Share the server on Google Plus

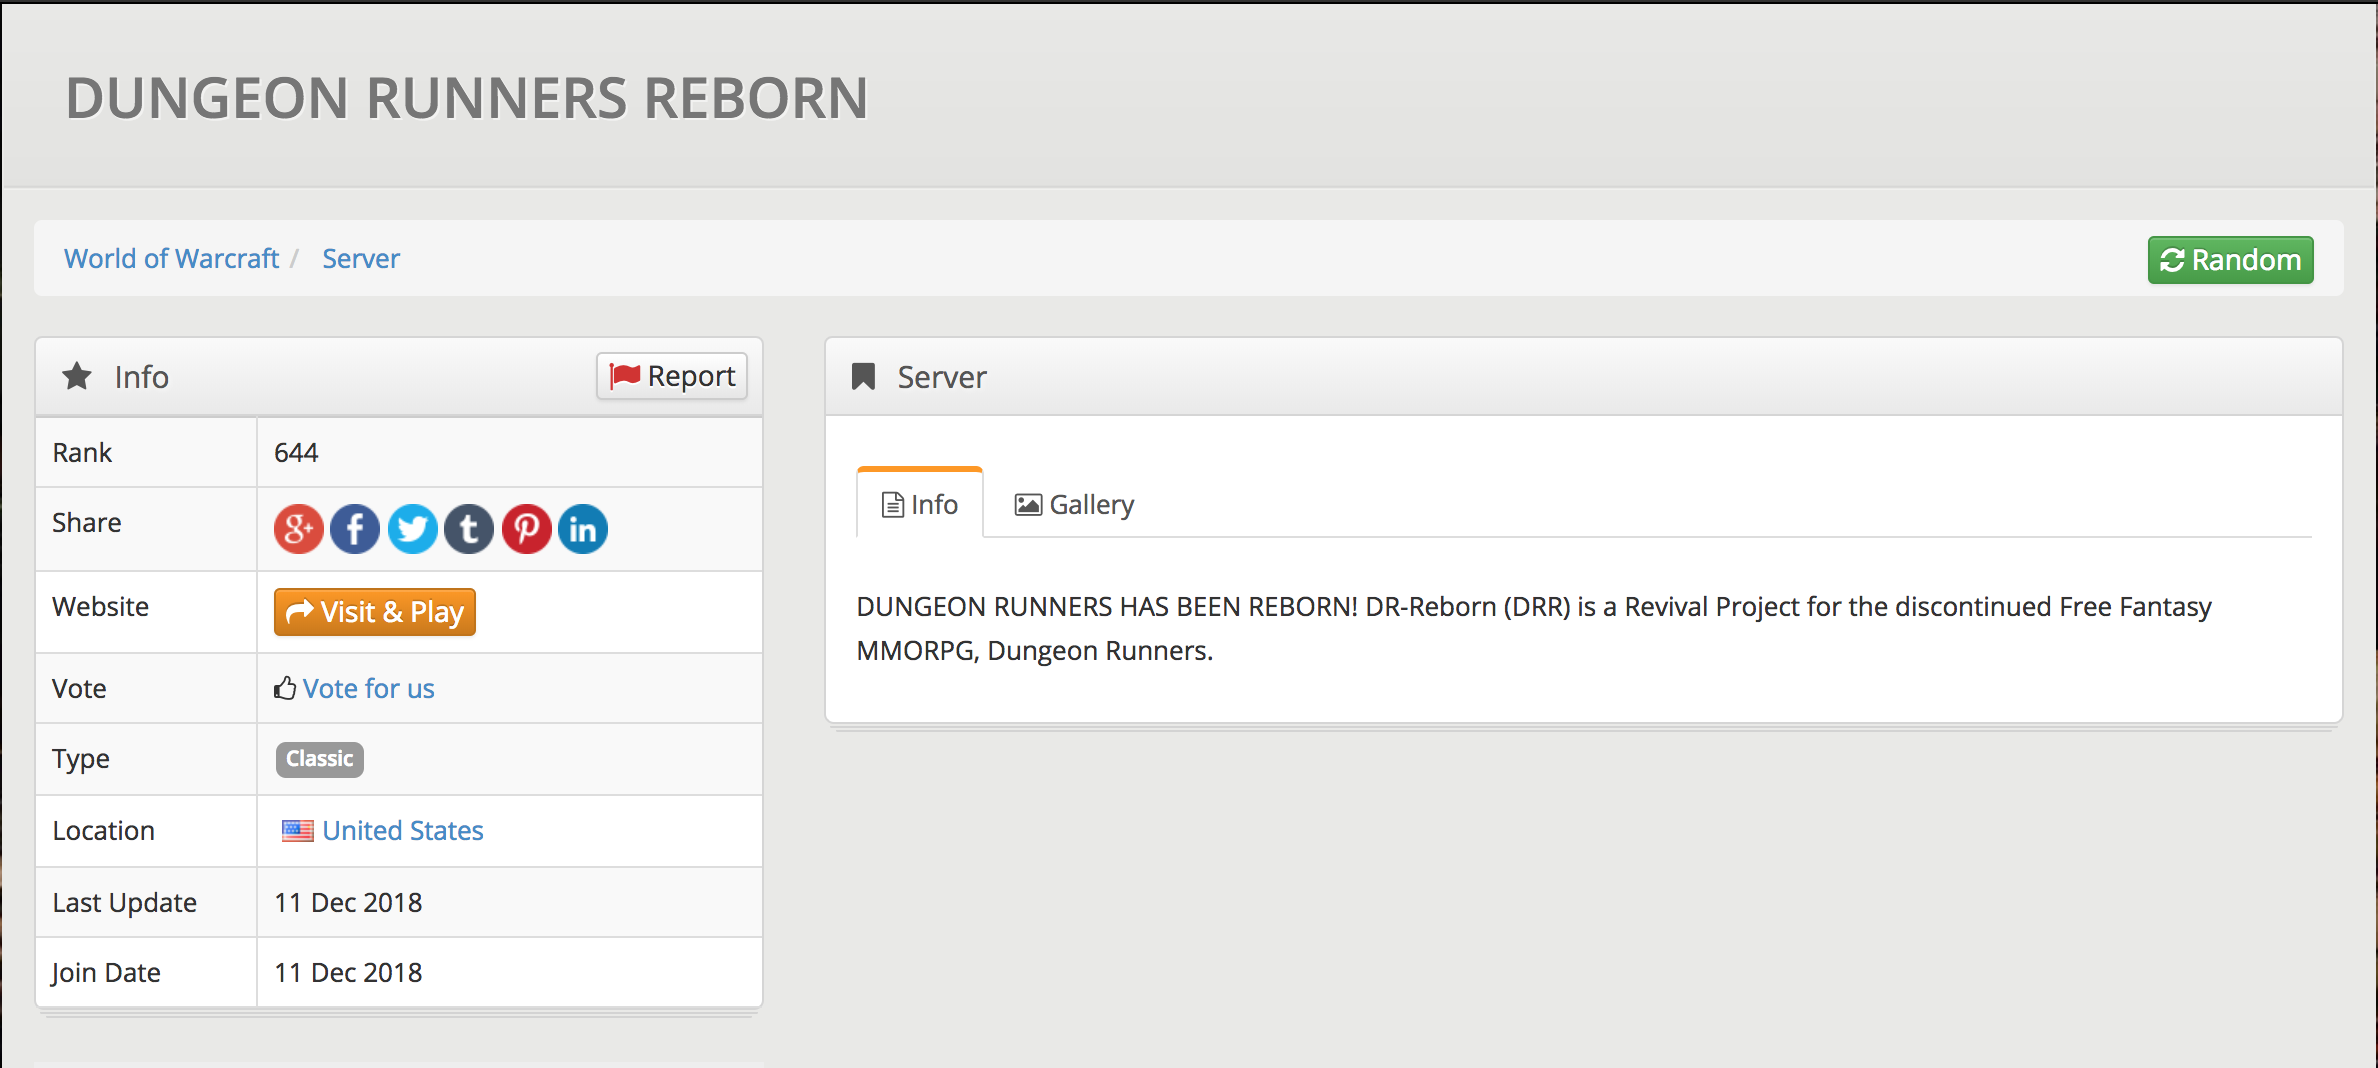(x=298, y=529)
